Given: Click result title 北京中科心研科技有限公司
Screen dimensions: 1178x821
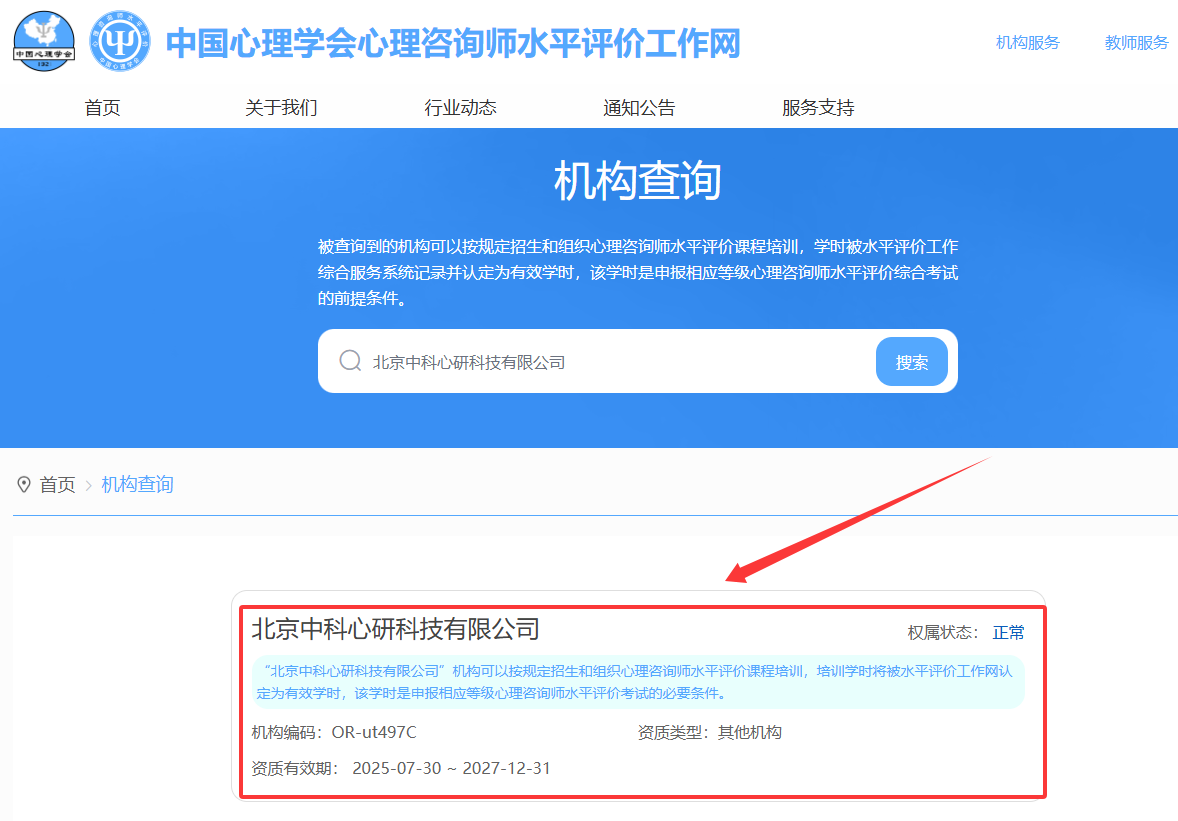Looking at the screenshot, I should [x=395, y=629].
